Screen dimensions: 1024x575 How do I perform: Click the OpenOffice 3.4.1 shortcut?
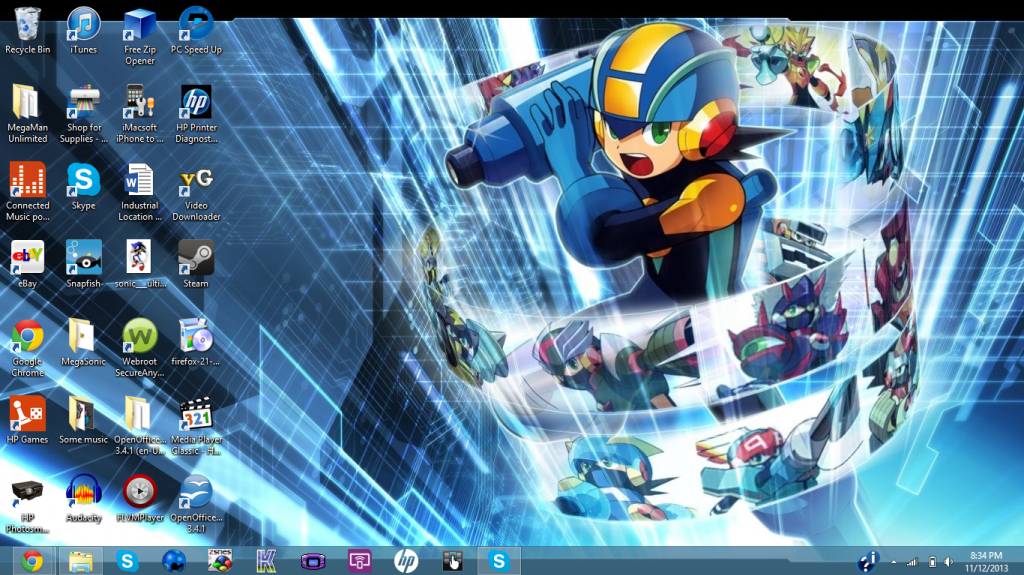196,504
